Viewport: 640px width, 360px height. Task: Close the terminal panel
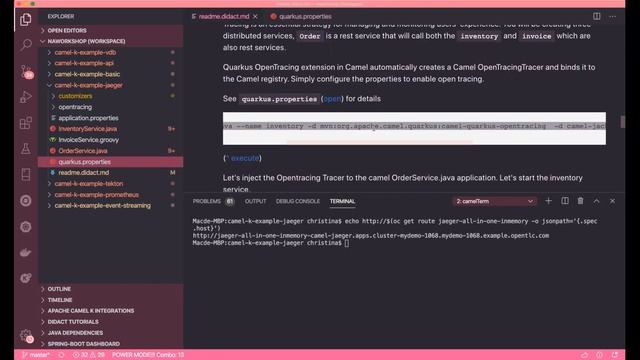point(612,201)
